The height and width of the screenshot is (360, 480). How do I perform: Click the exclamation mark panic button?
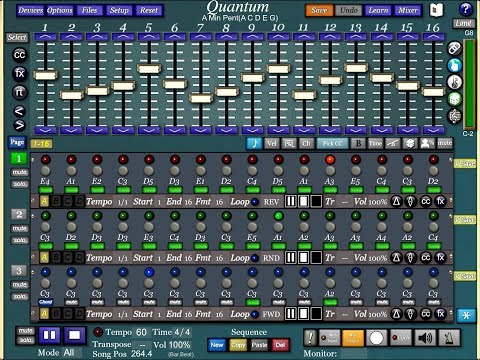click(x=310, y=338)
